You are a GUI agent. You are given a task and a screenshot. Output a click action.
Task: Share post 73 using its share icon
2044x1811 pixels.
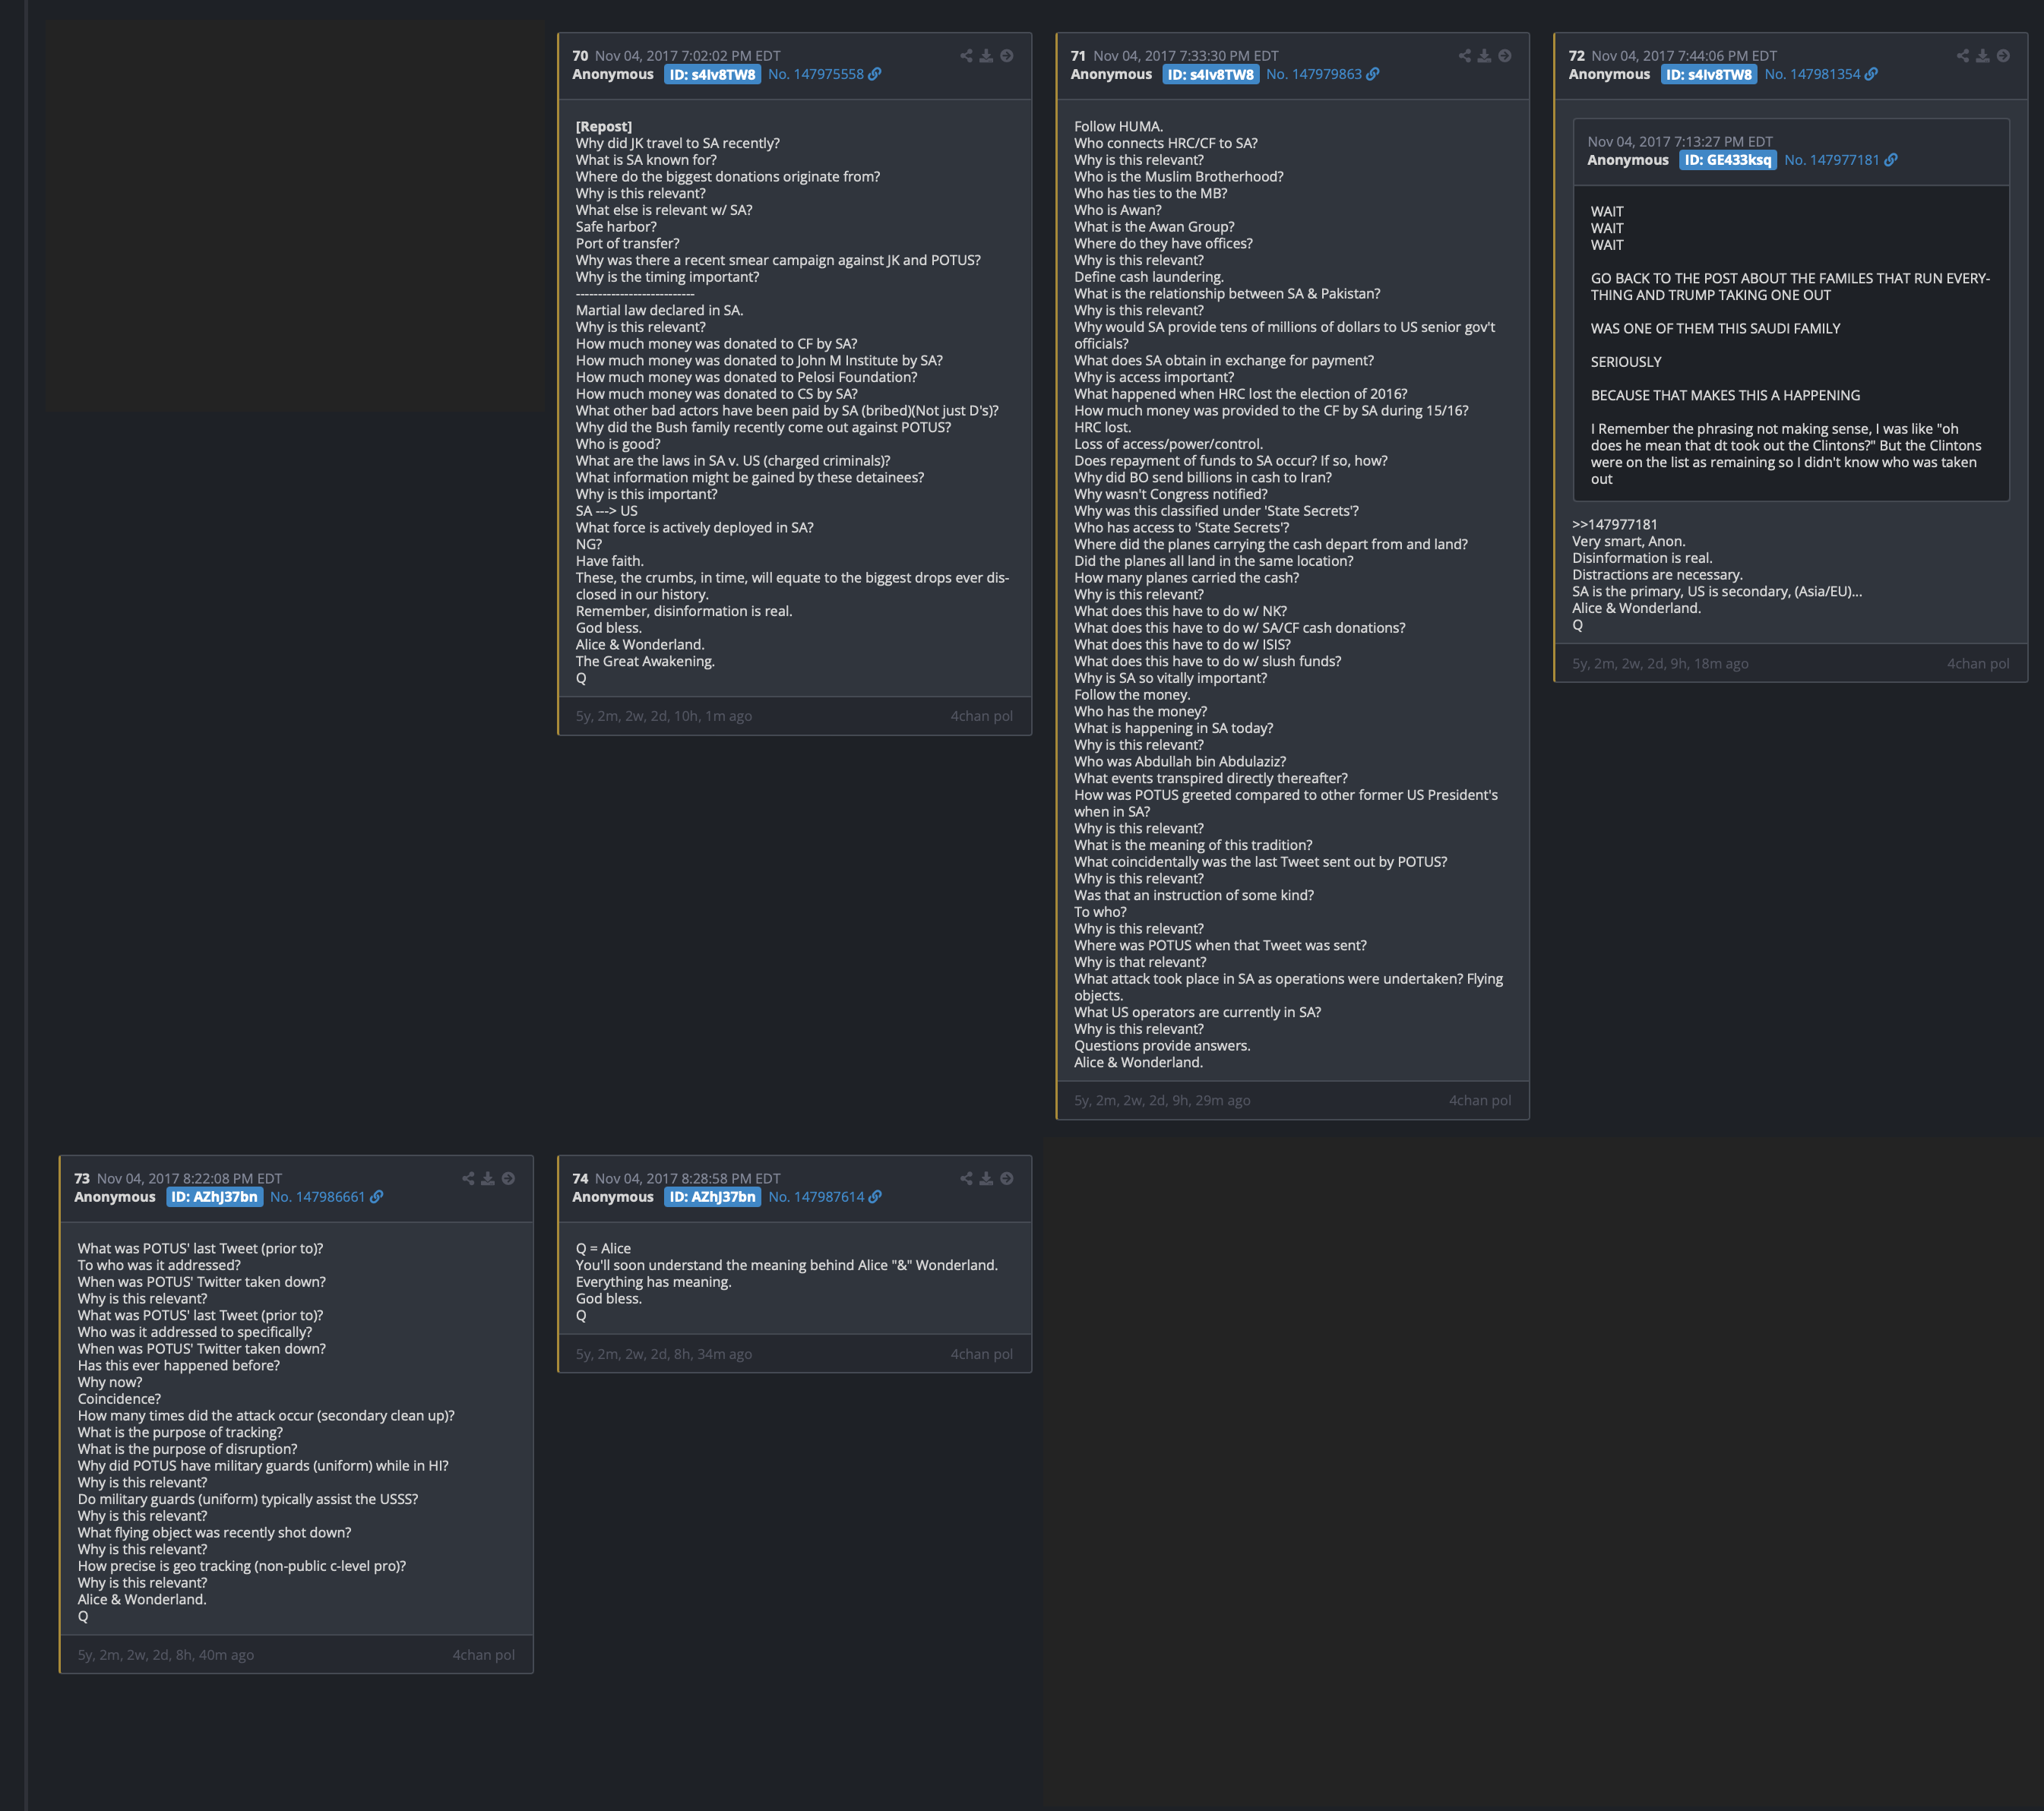point(468,1179)
